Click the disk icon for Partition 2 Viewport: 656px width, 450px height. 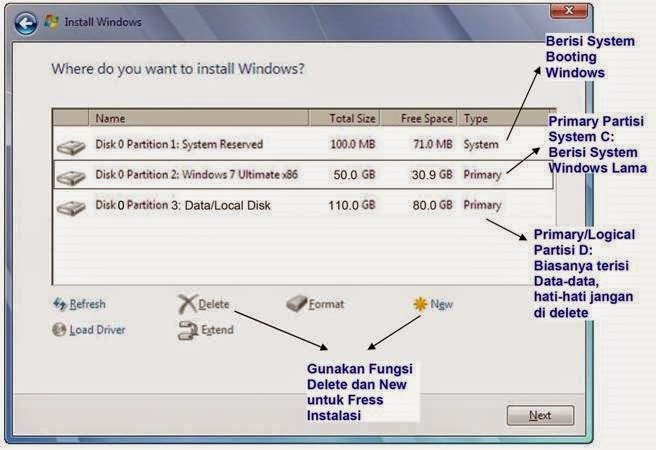tap(71, 177)
